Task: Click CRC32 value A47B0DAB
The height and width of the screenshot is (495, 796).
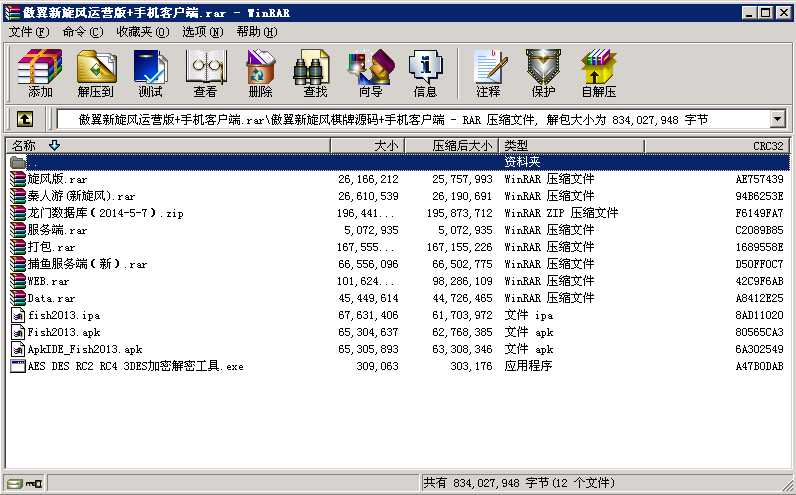Action: (x=759, y=366)
